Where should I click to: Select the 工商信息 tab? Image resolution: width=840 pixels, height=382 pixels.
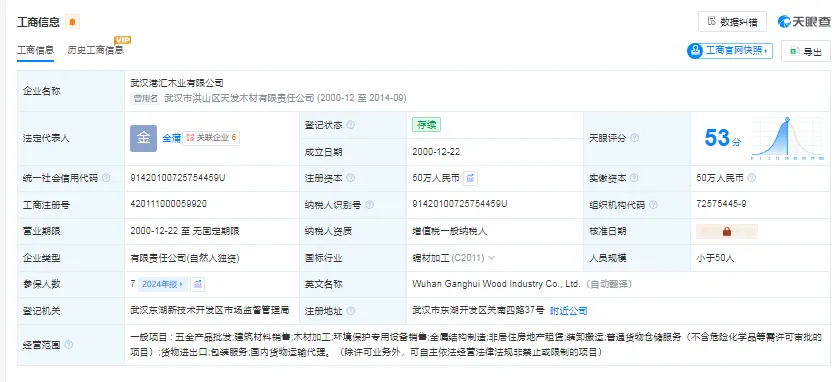(x=35, y=50)
